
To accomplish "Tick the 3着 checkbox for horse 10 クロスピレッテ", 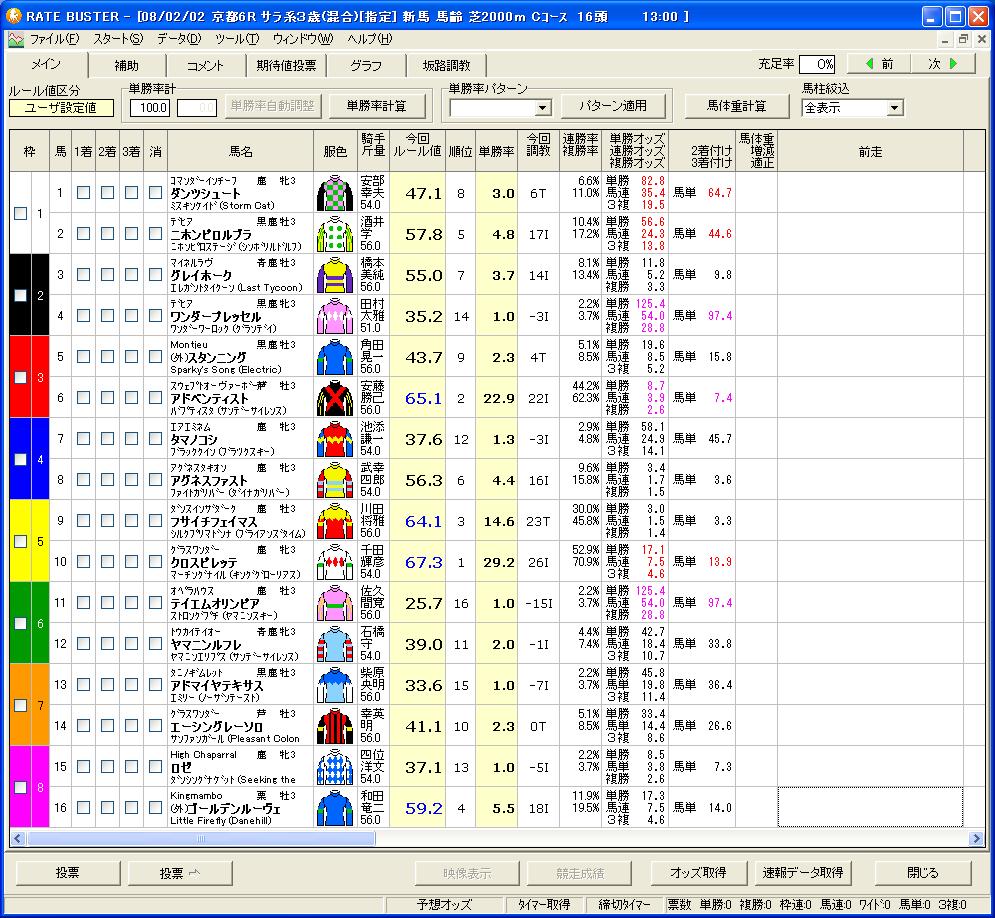I will click(131, 561).
